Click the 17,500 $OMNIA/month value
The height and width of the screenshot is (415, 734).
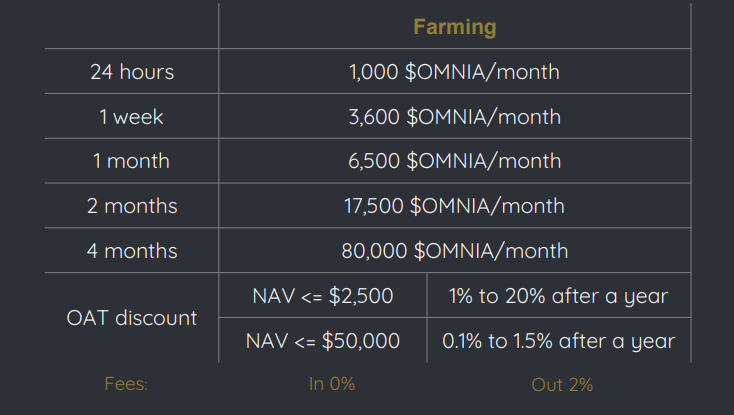455,206
